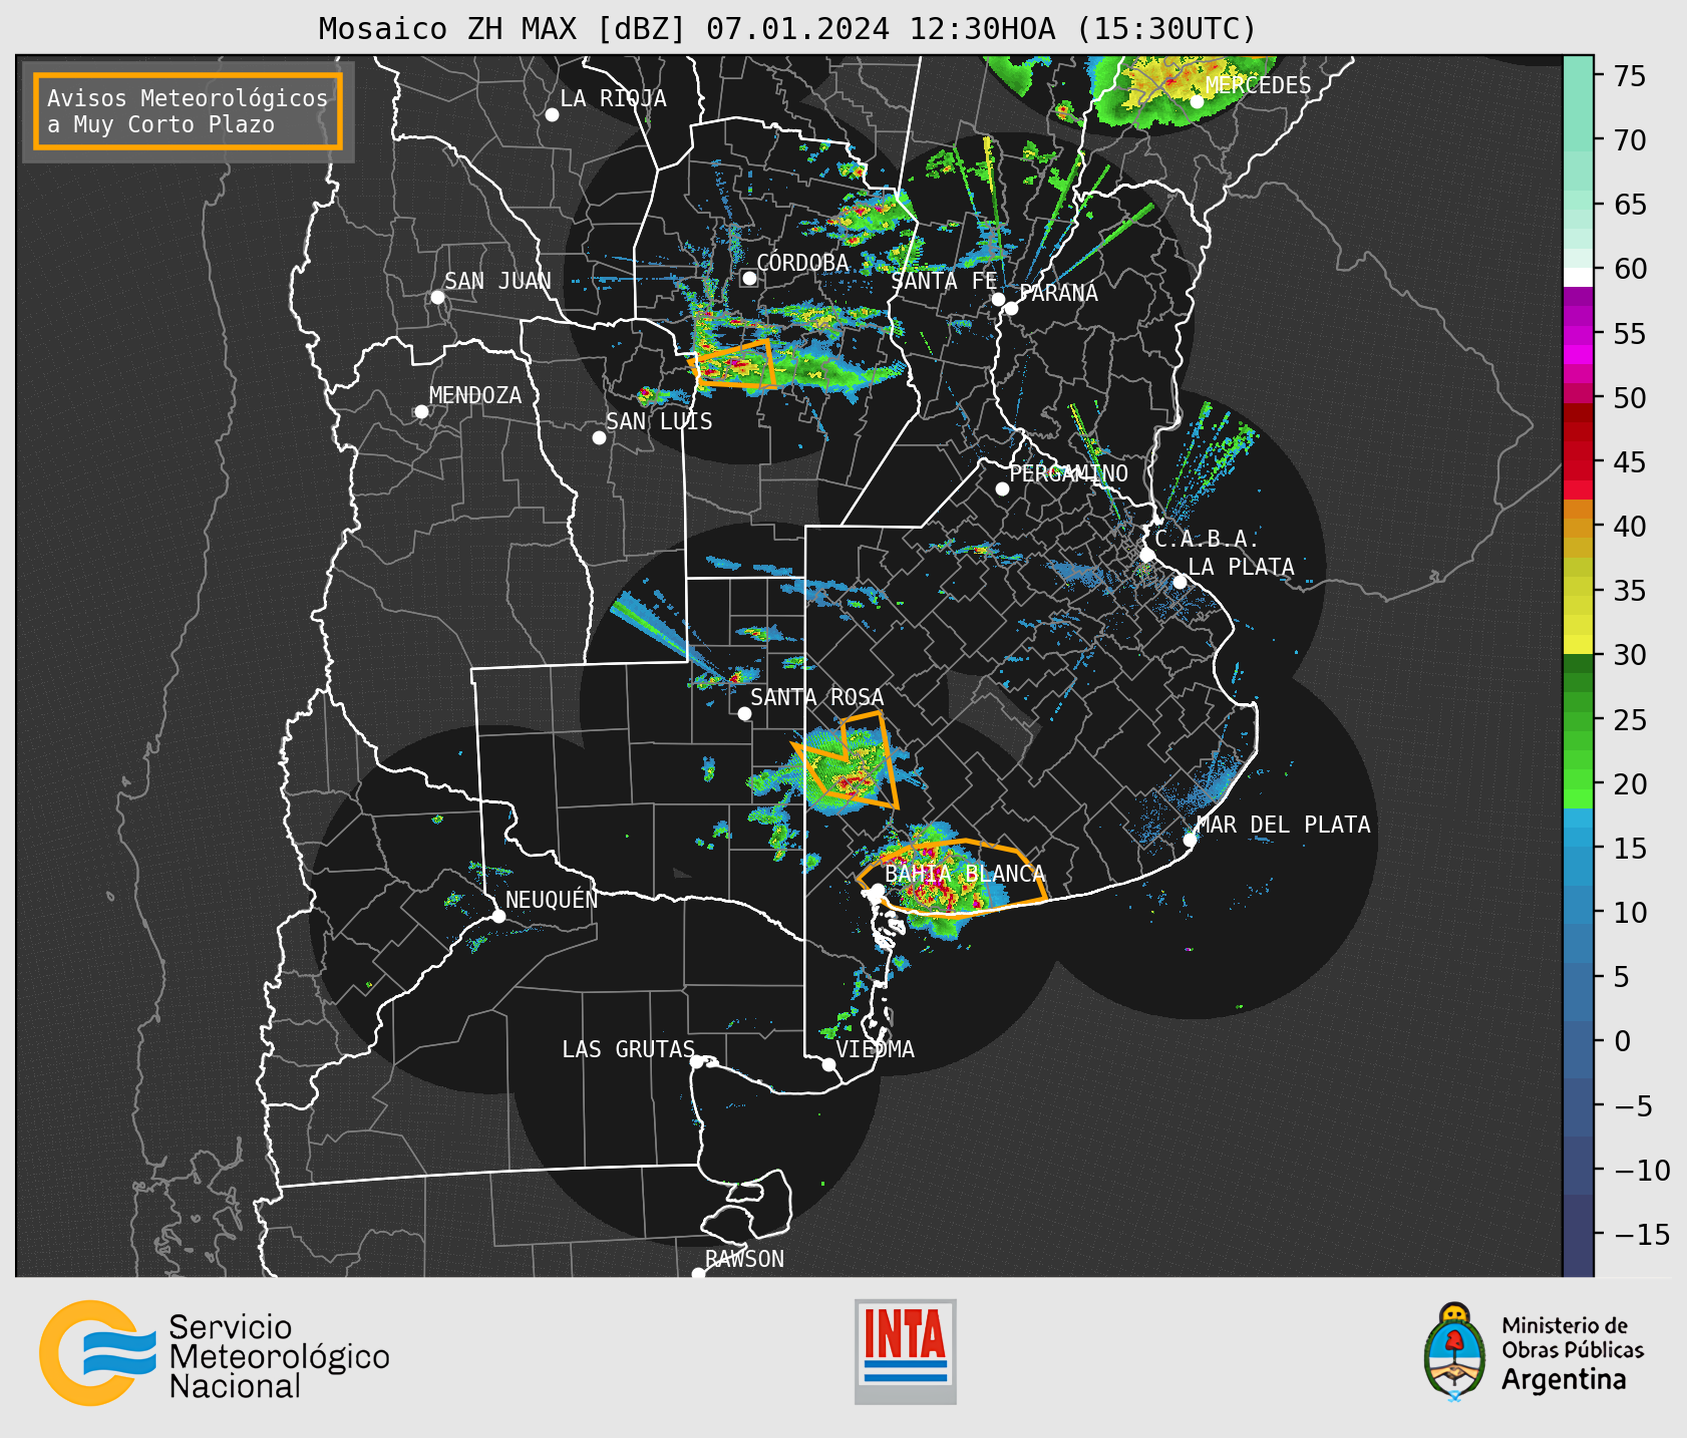Click the LA PLATA city marker dot
This screenshot has height=1438, width=1687.
(x=1180, y=582)
